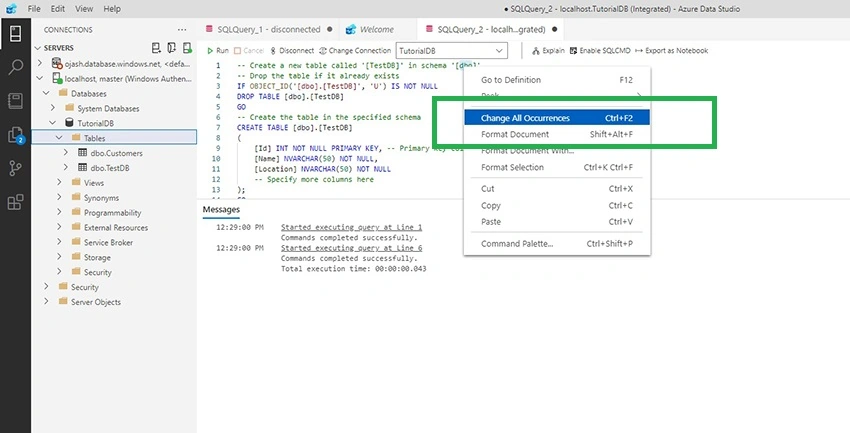
Task: Open the View menu
Action: pyautogui.click(x=84, y=9)
